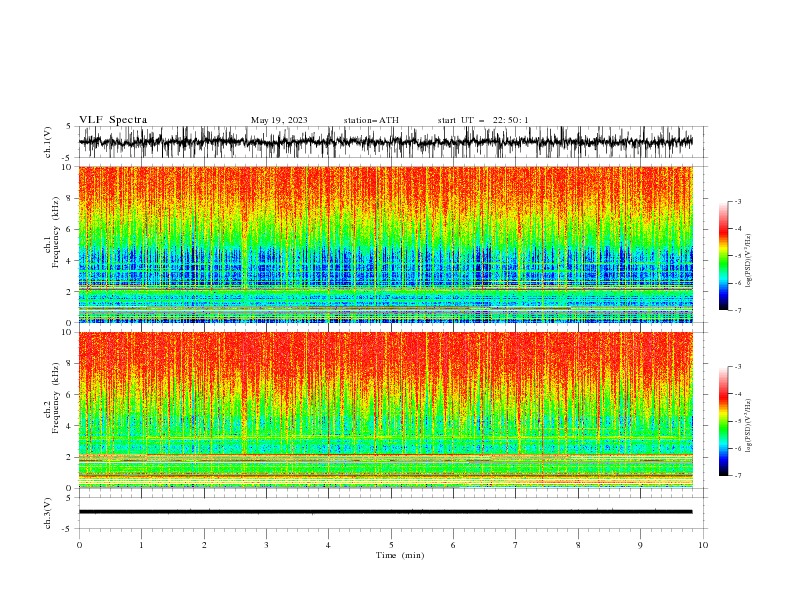
Task: Click the ch.1 PSD color scale bar
Action: [x=724, y=256]
